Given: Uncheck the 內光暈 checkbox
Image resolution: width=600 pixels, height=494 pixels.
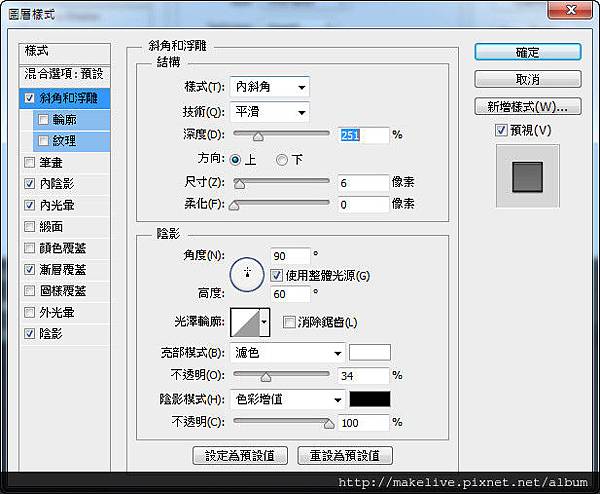Looking at the screenshot, I should coord(29,205).
